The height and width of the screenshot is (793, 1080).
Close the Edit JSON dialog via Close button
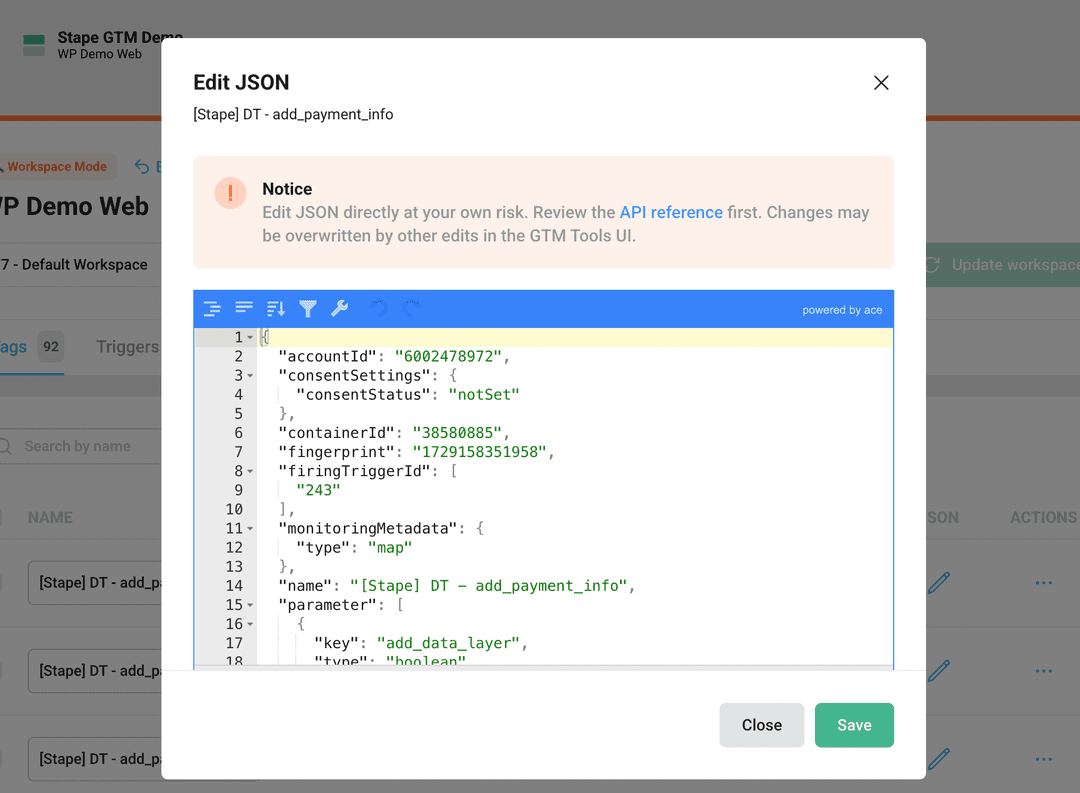pos(761,724)
